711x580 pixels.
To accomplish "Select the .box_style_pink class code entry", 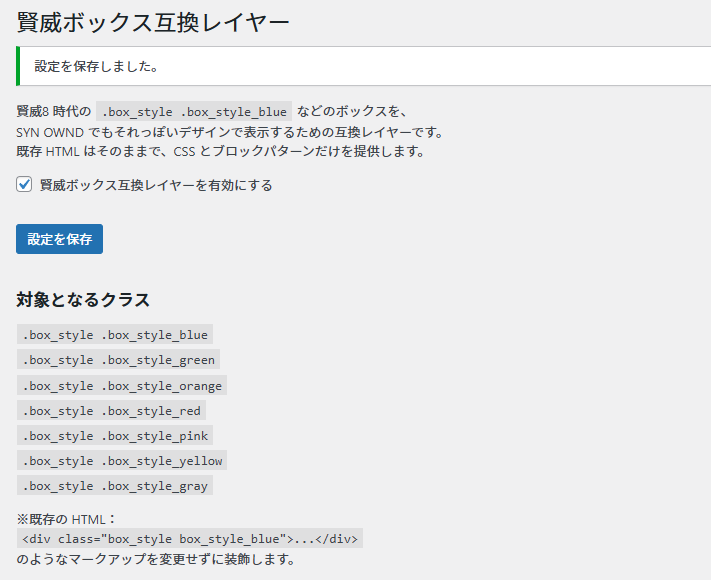I will coord(115,435).
